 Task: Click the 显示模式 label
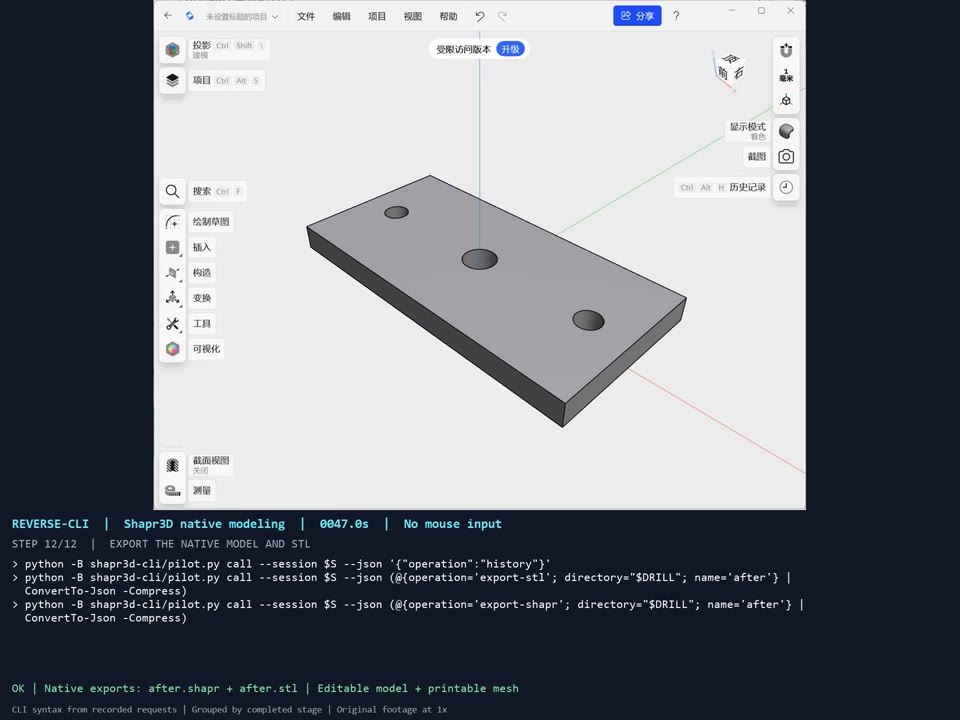748,127
